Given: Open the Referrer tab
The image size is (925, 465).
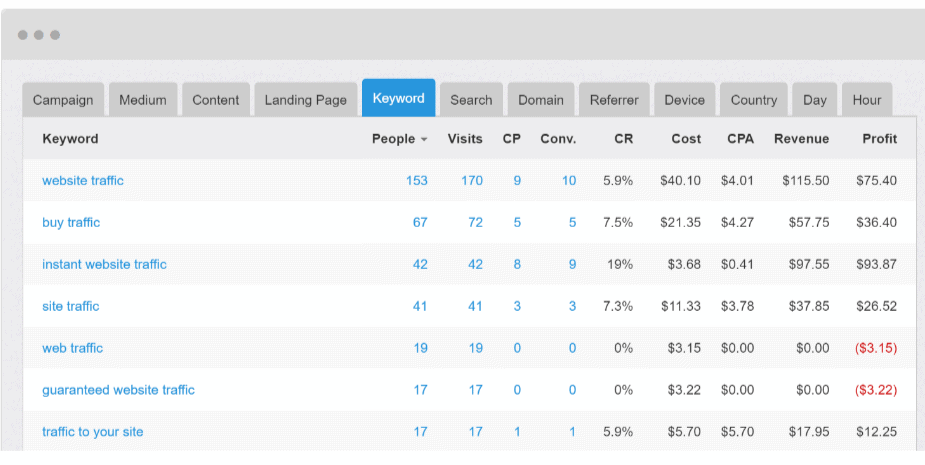Looking at the screenshot, I should [614, 100].
